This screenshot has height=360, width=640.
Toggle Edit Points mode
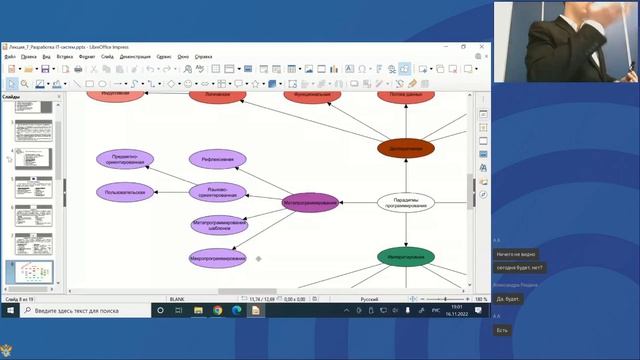399,84
